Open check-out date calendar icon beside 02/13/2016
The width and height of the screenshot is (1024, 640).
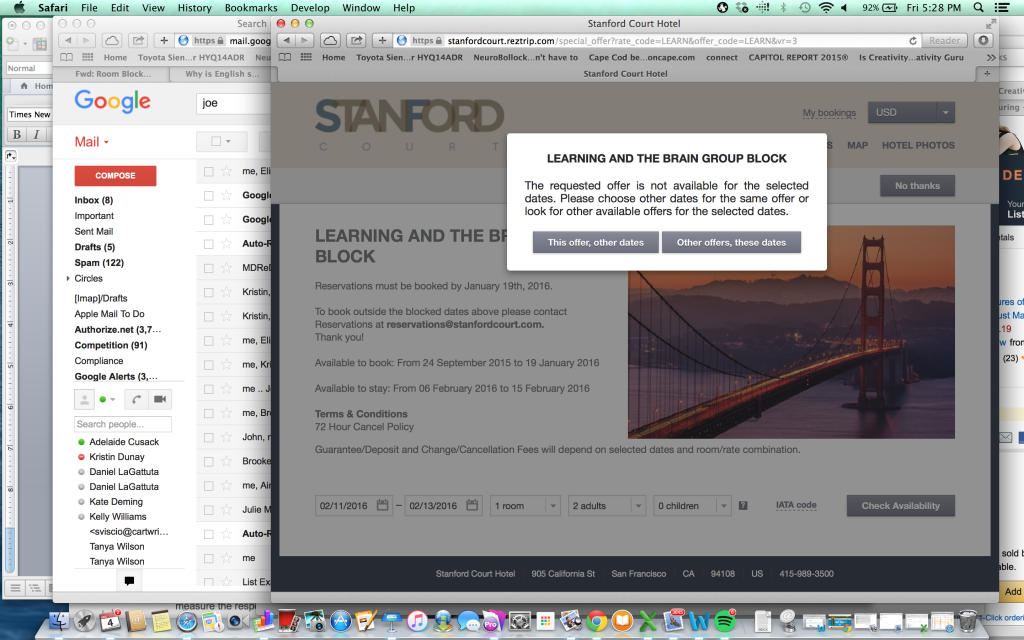coord(472,505)
